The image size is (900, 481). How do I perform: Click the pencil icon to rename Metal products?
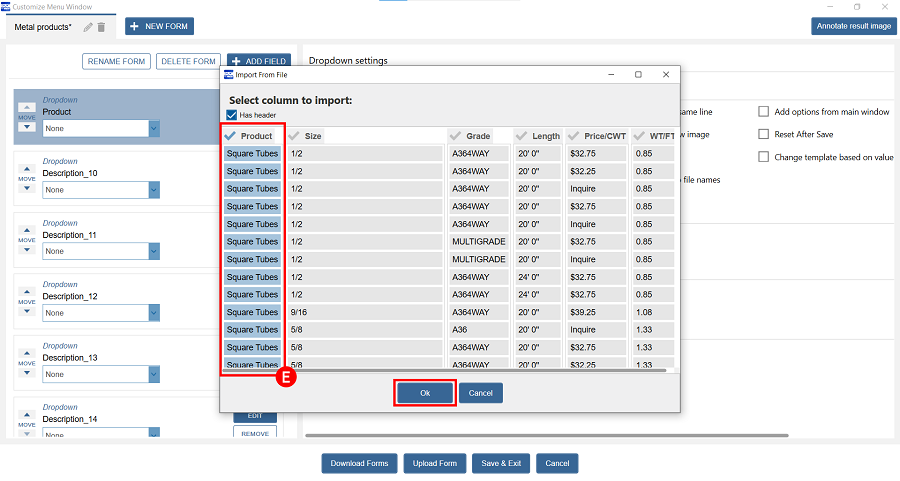[88, 27]
